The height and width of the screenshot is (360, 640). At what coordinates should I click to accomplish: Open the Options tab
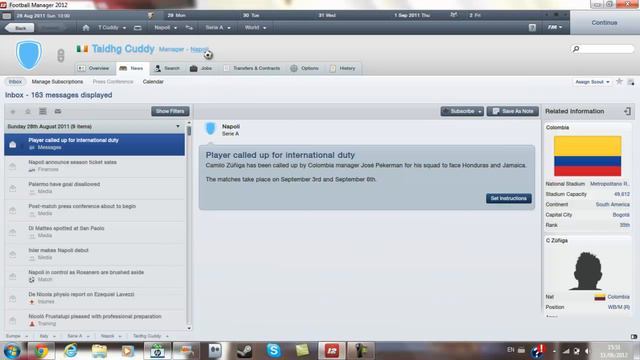tap(304, 68)
